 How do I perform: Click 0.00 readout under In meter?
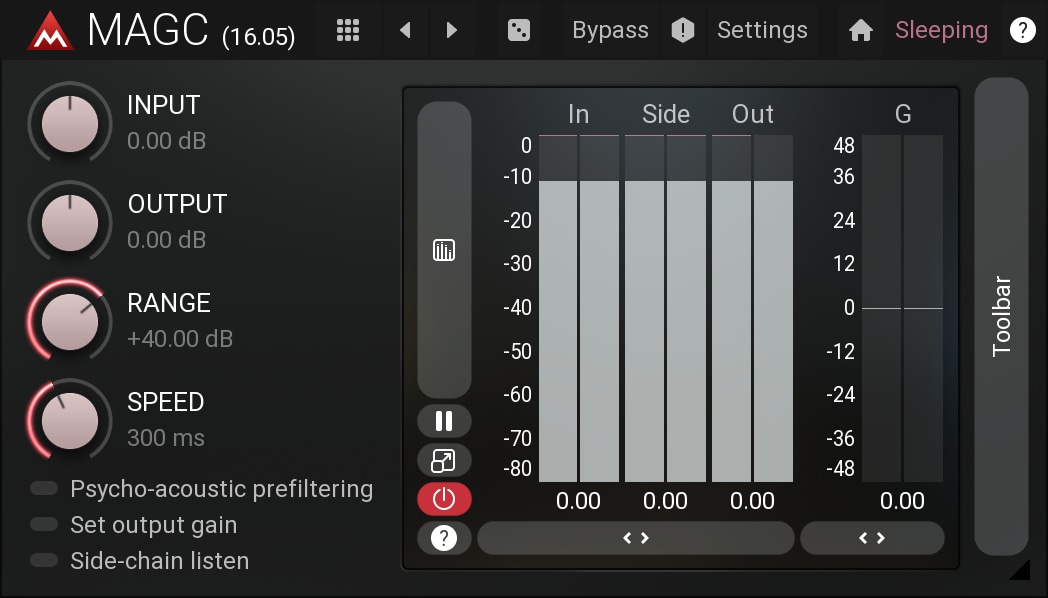[x=578, y=501]
